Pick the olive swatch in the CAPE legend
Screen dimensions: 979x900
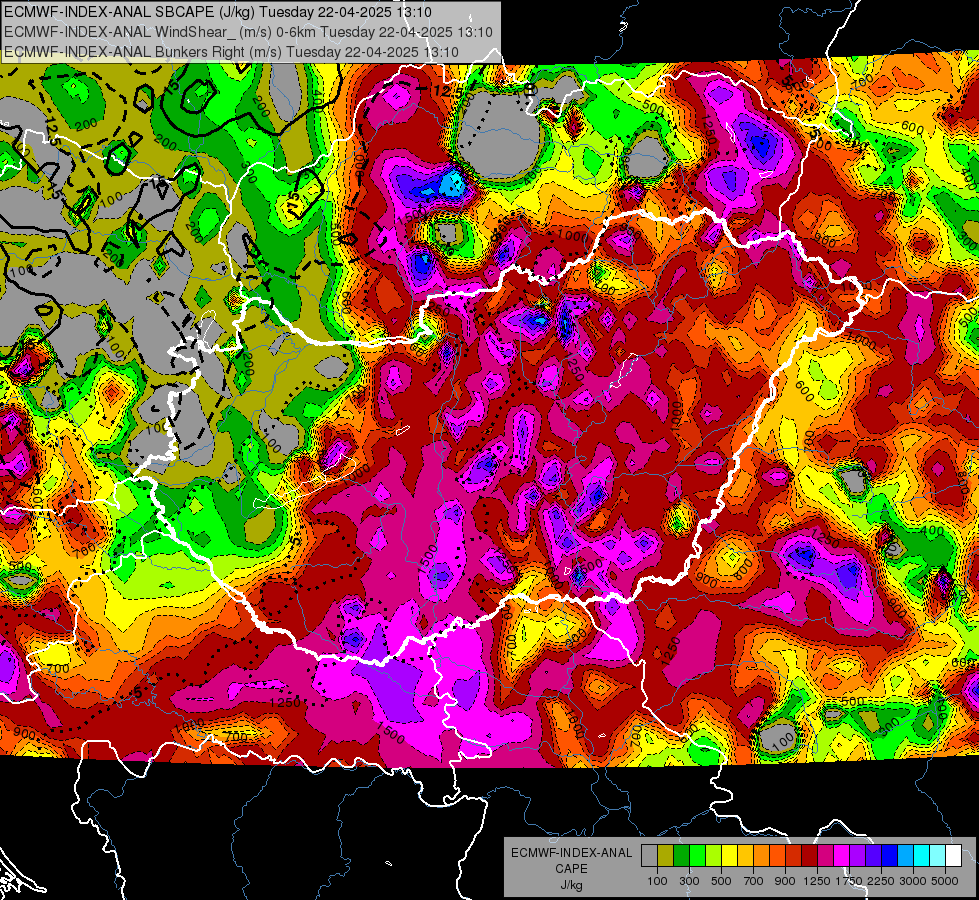(x=666, y=856)
